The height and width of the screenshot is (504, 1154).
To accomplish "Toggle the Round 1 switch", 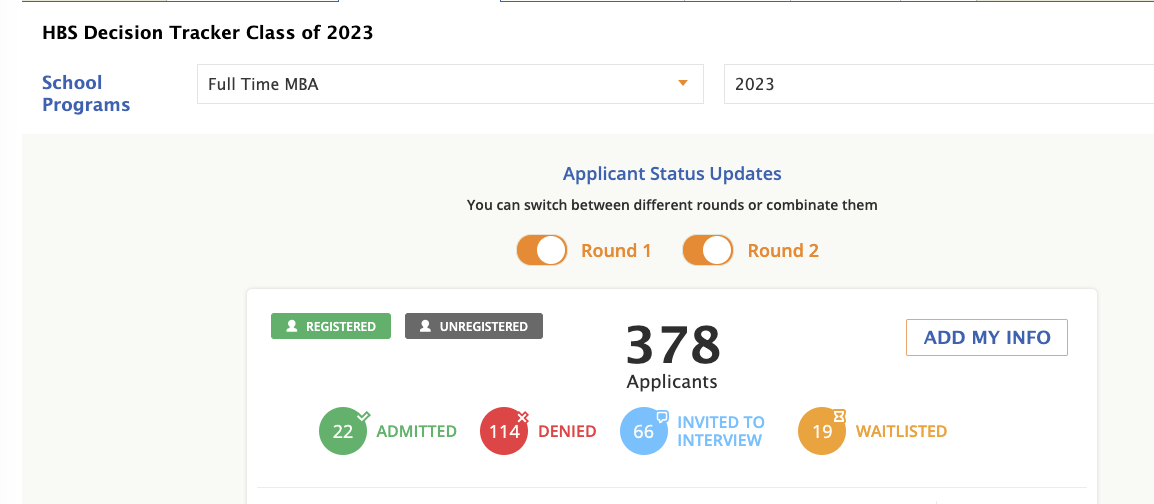I will [542, 250].
